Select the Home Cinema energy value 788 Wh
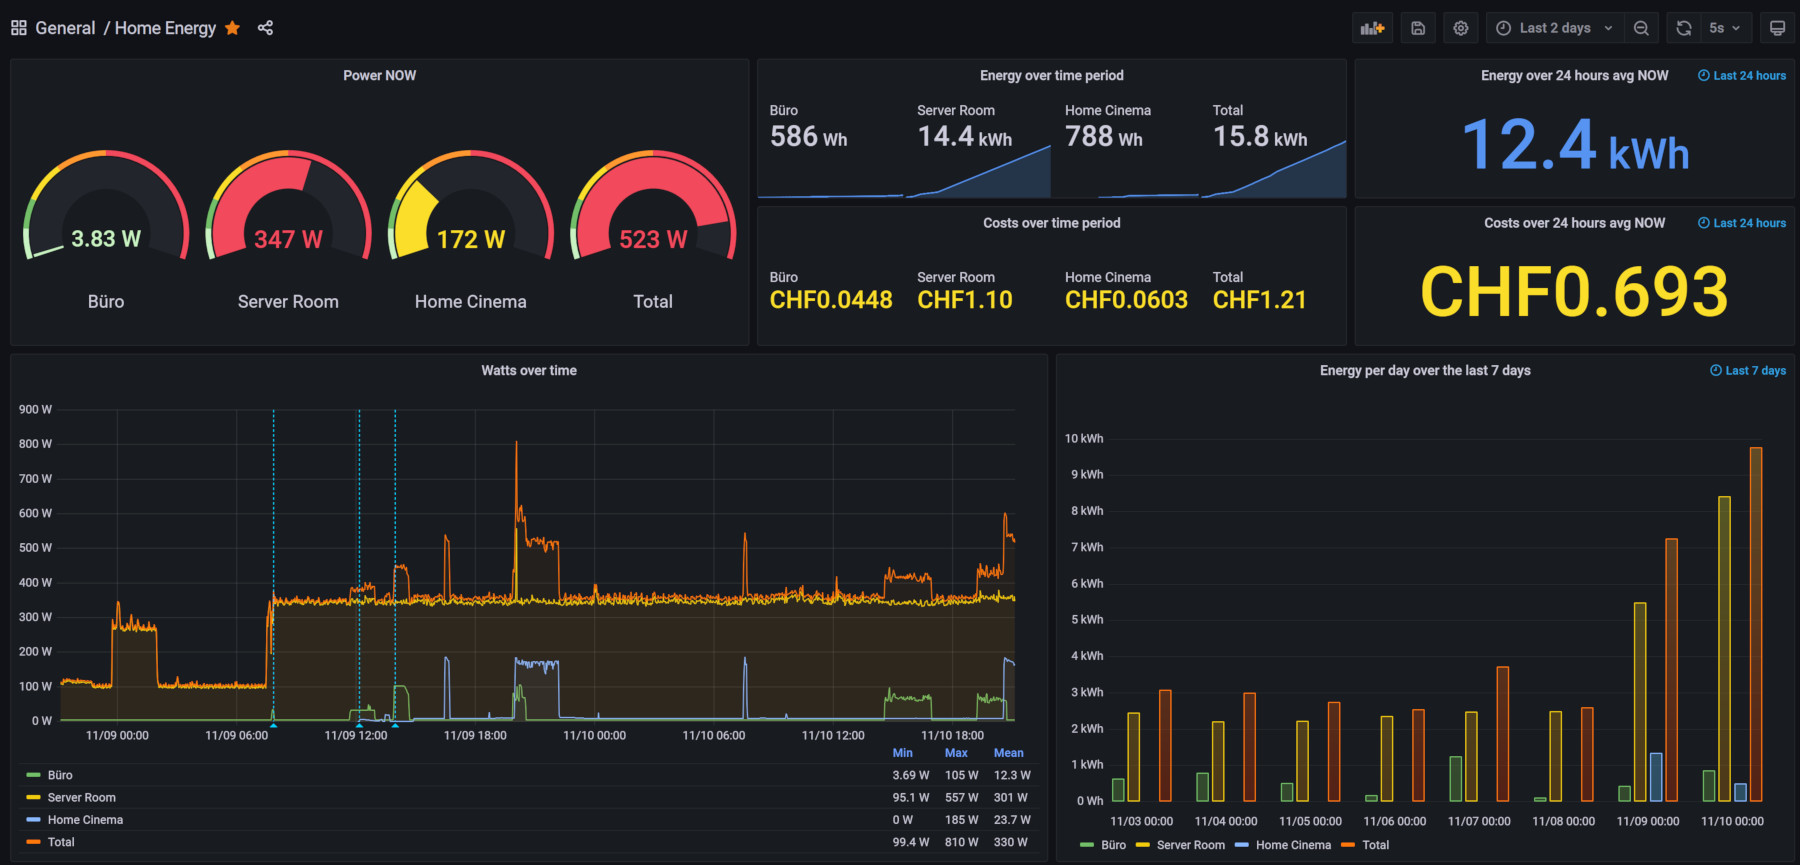 pyautogui.click(x=1104, y=137)
